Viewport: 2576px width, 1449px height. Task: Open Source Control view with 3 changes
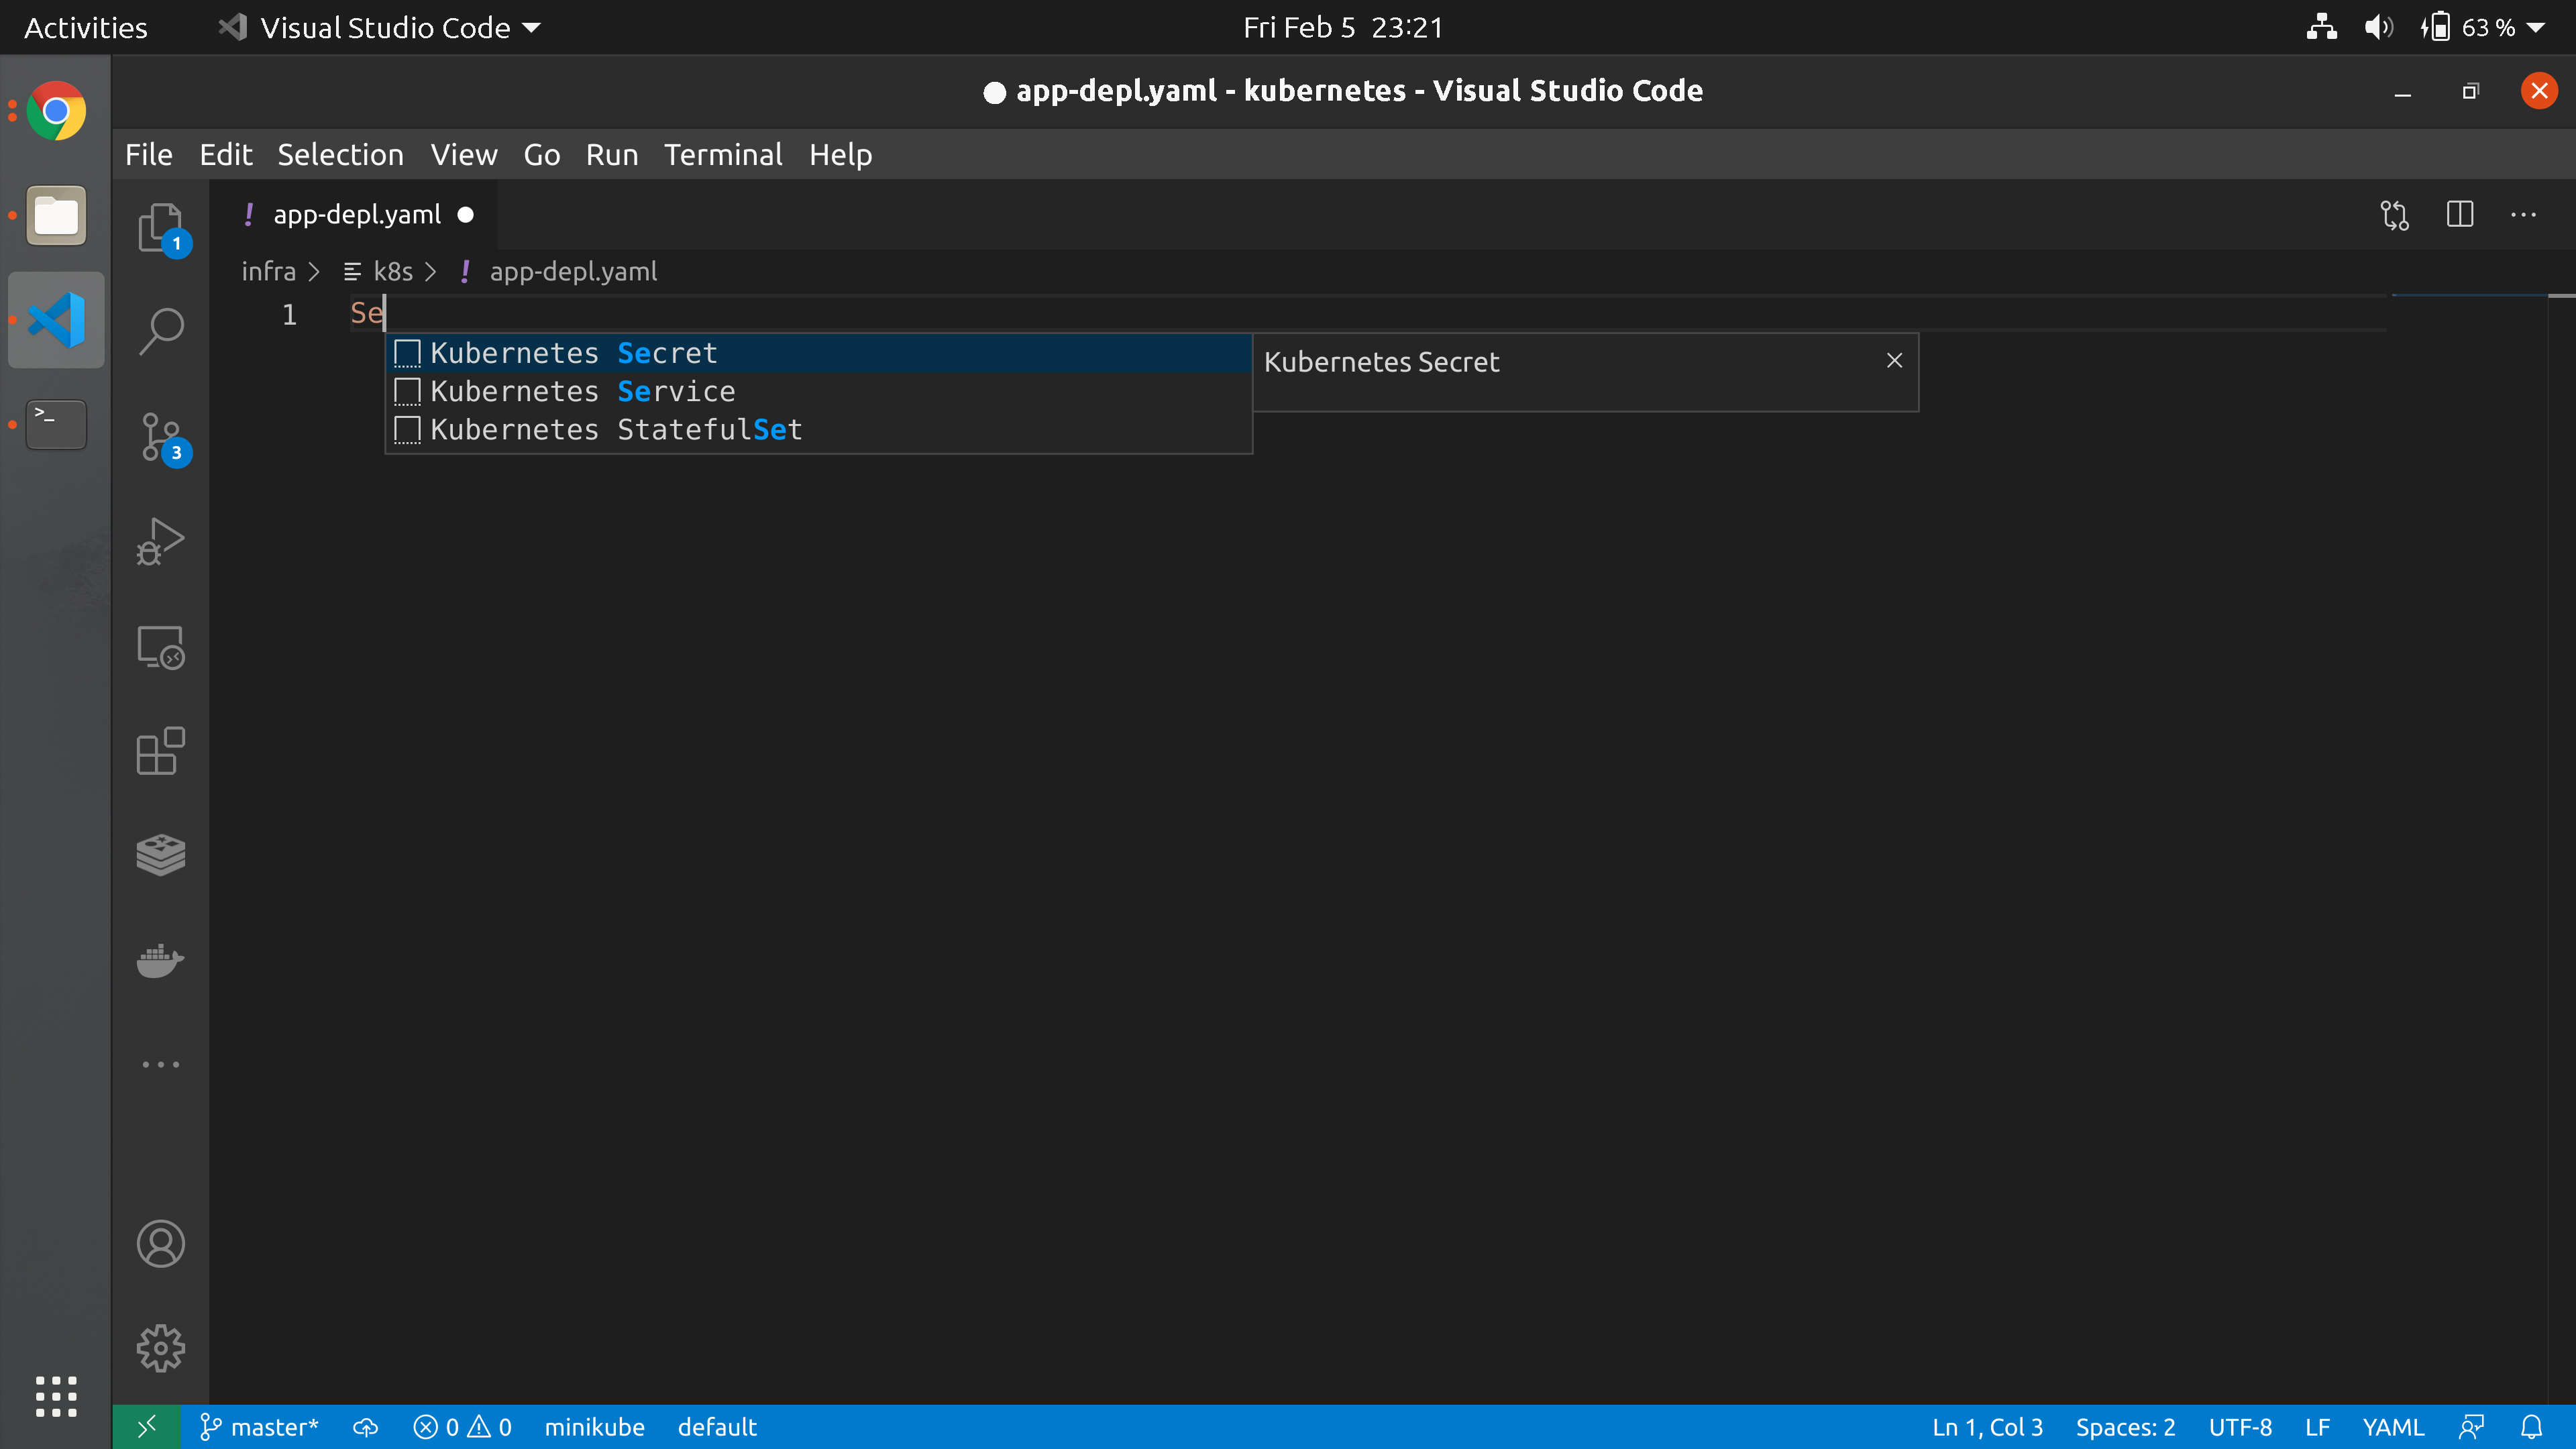click(160, 437)
